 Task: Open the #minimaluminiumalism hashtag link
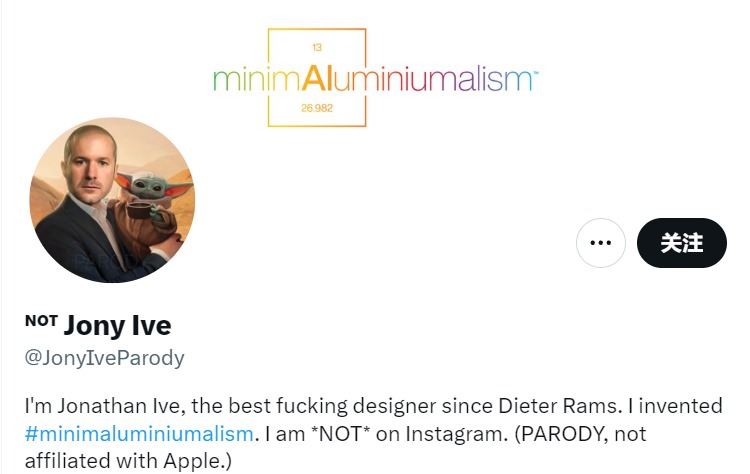point(139,434)
